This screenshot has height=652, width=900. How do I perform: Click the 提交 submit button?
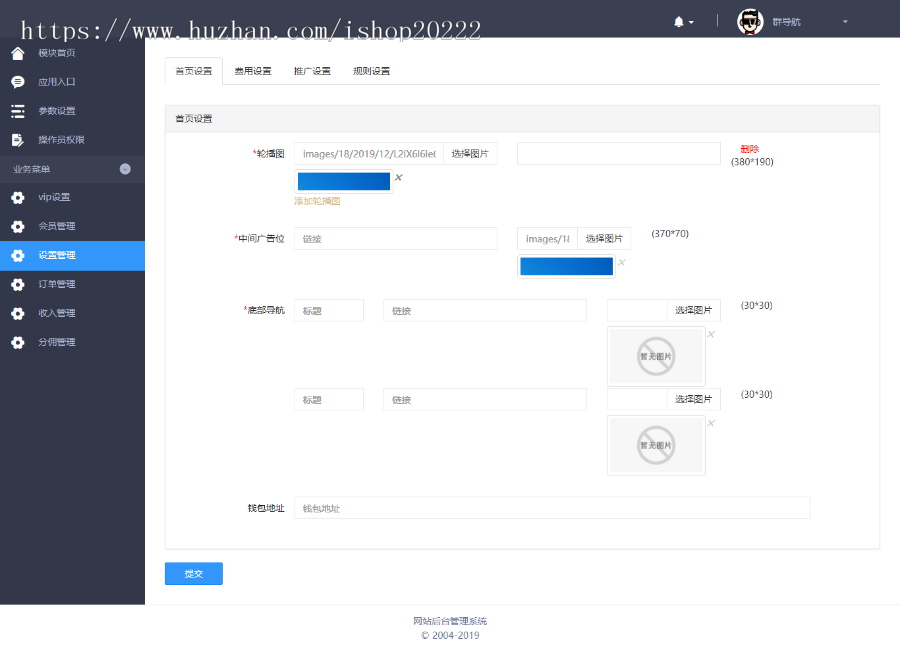point(193,573)
